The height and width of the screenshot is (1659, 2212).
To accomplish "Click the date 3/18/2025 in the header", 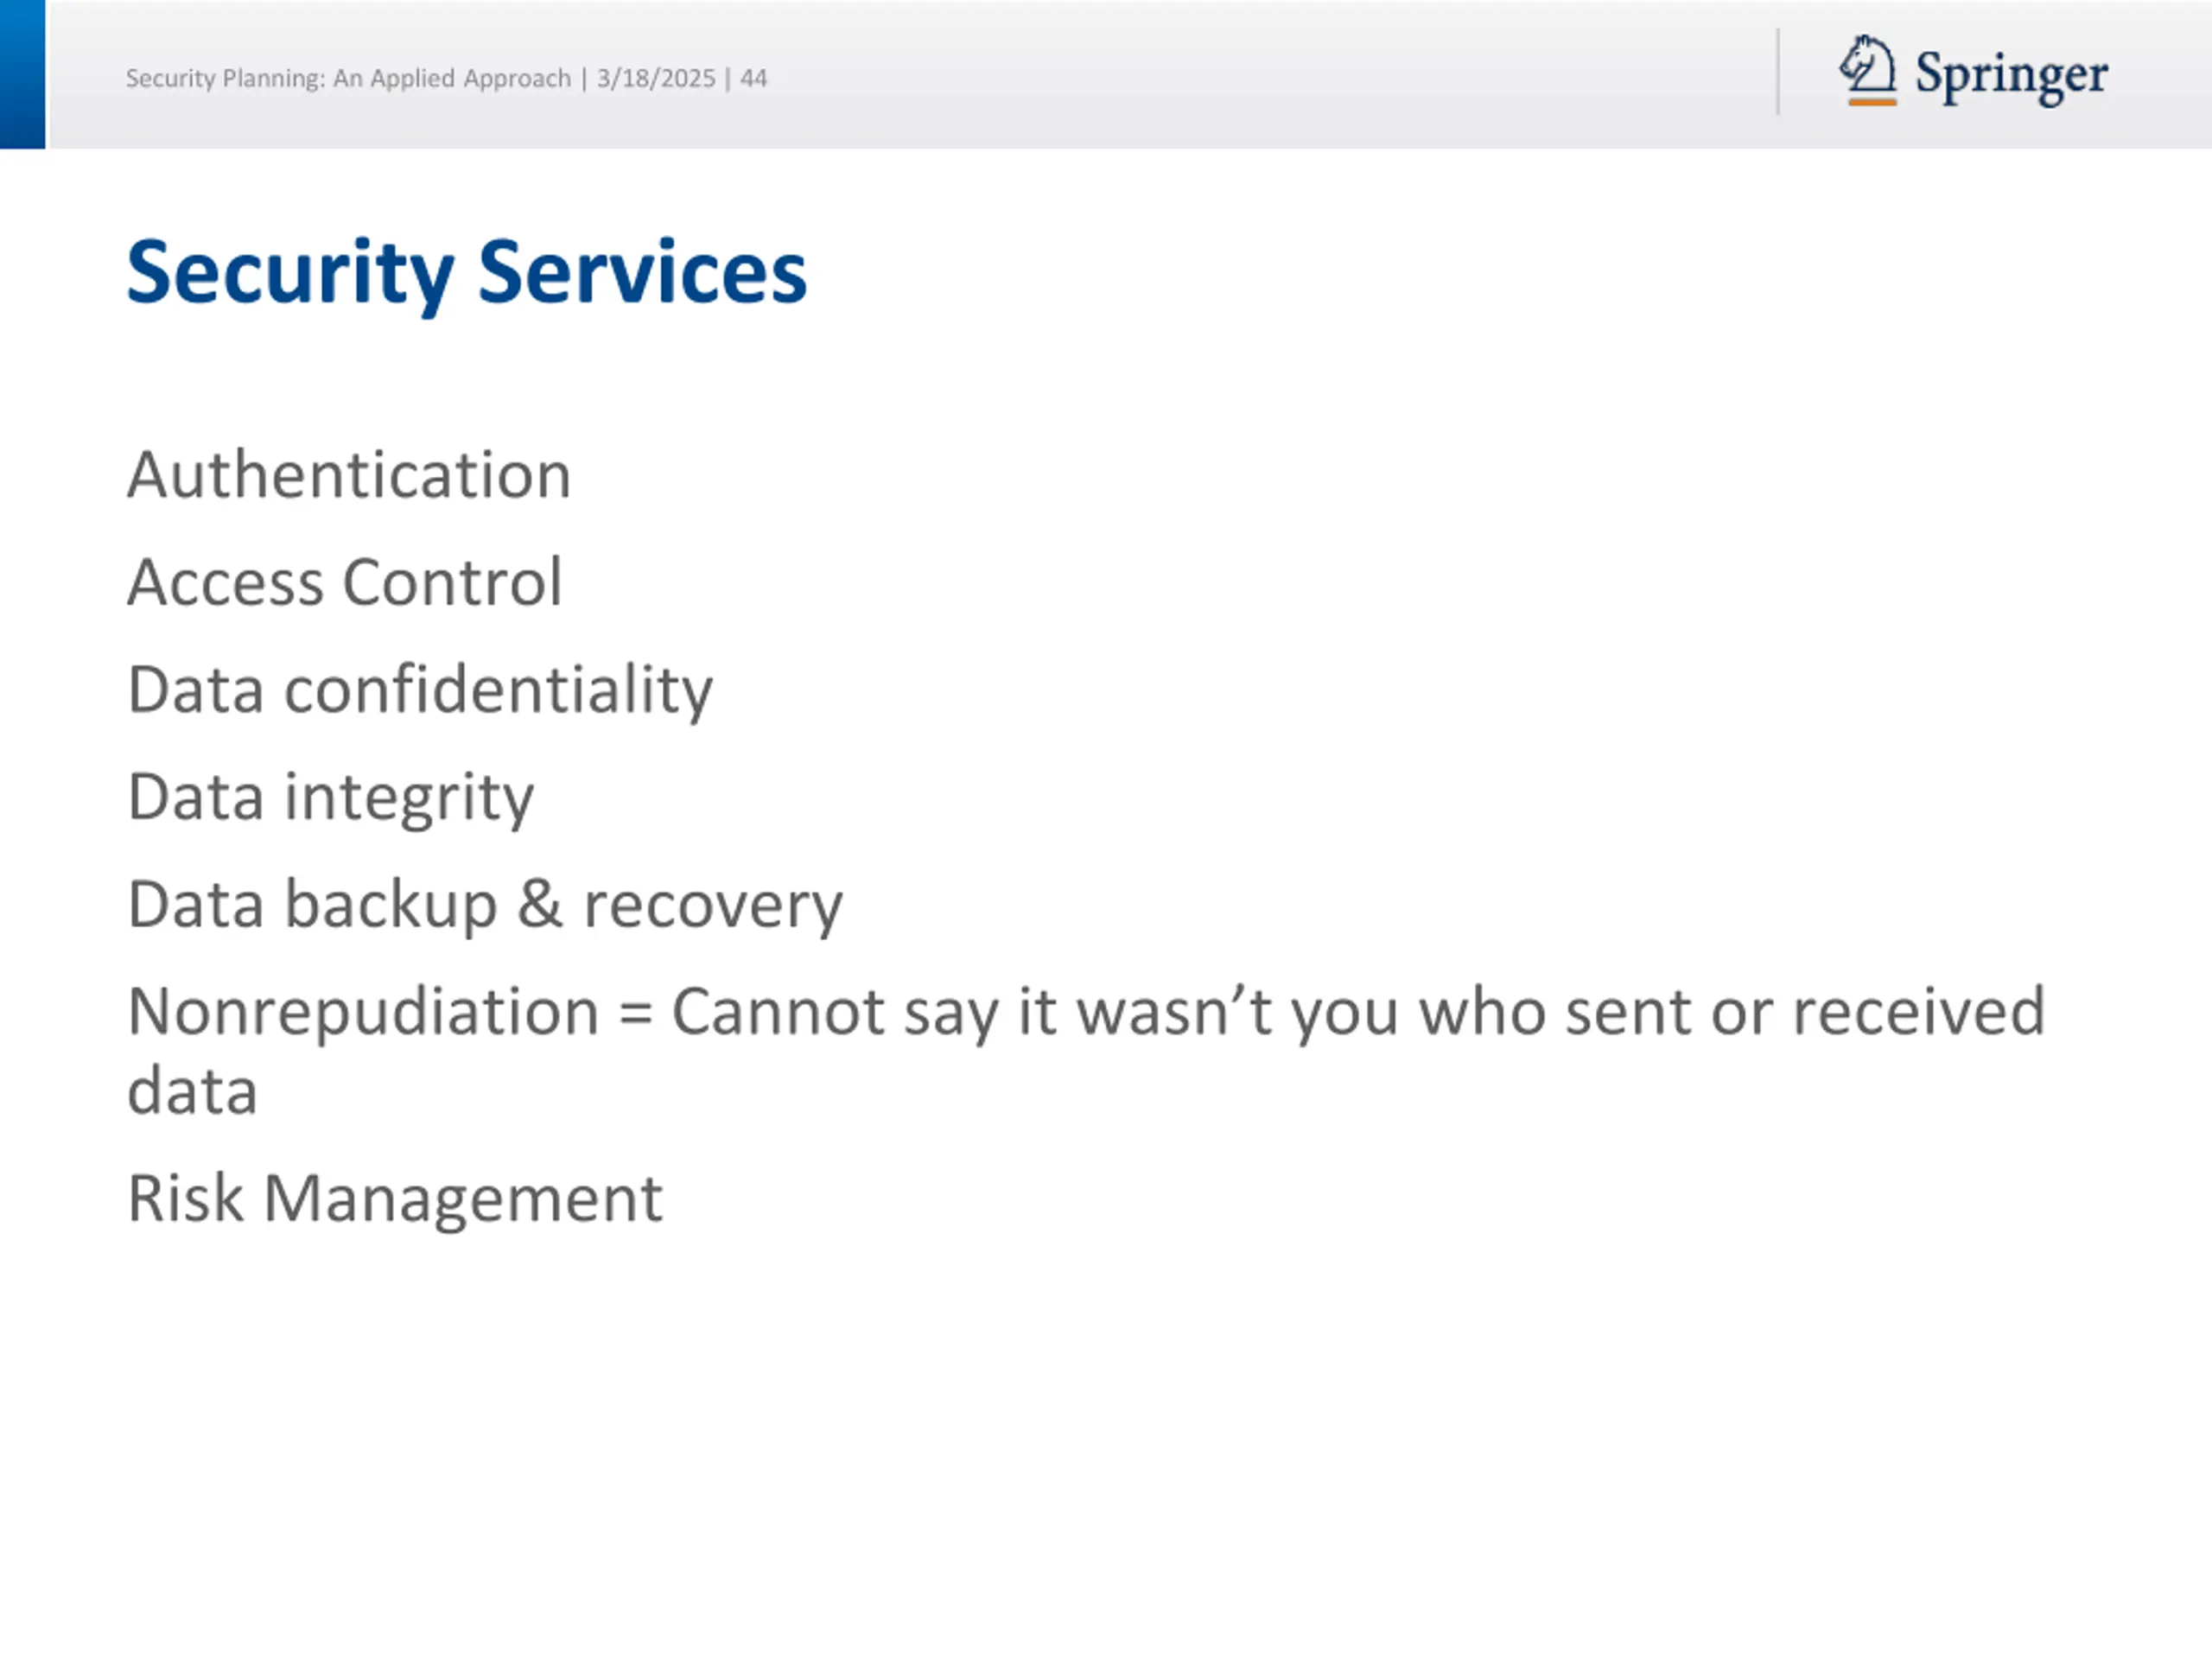I will click(656, 78).
